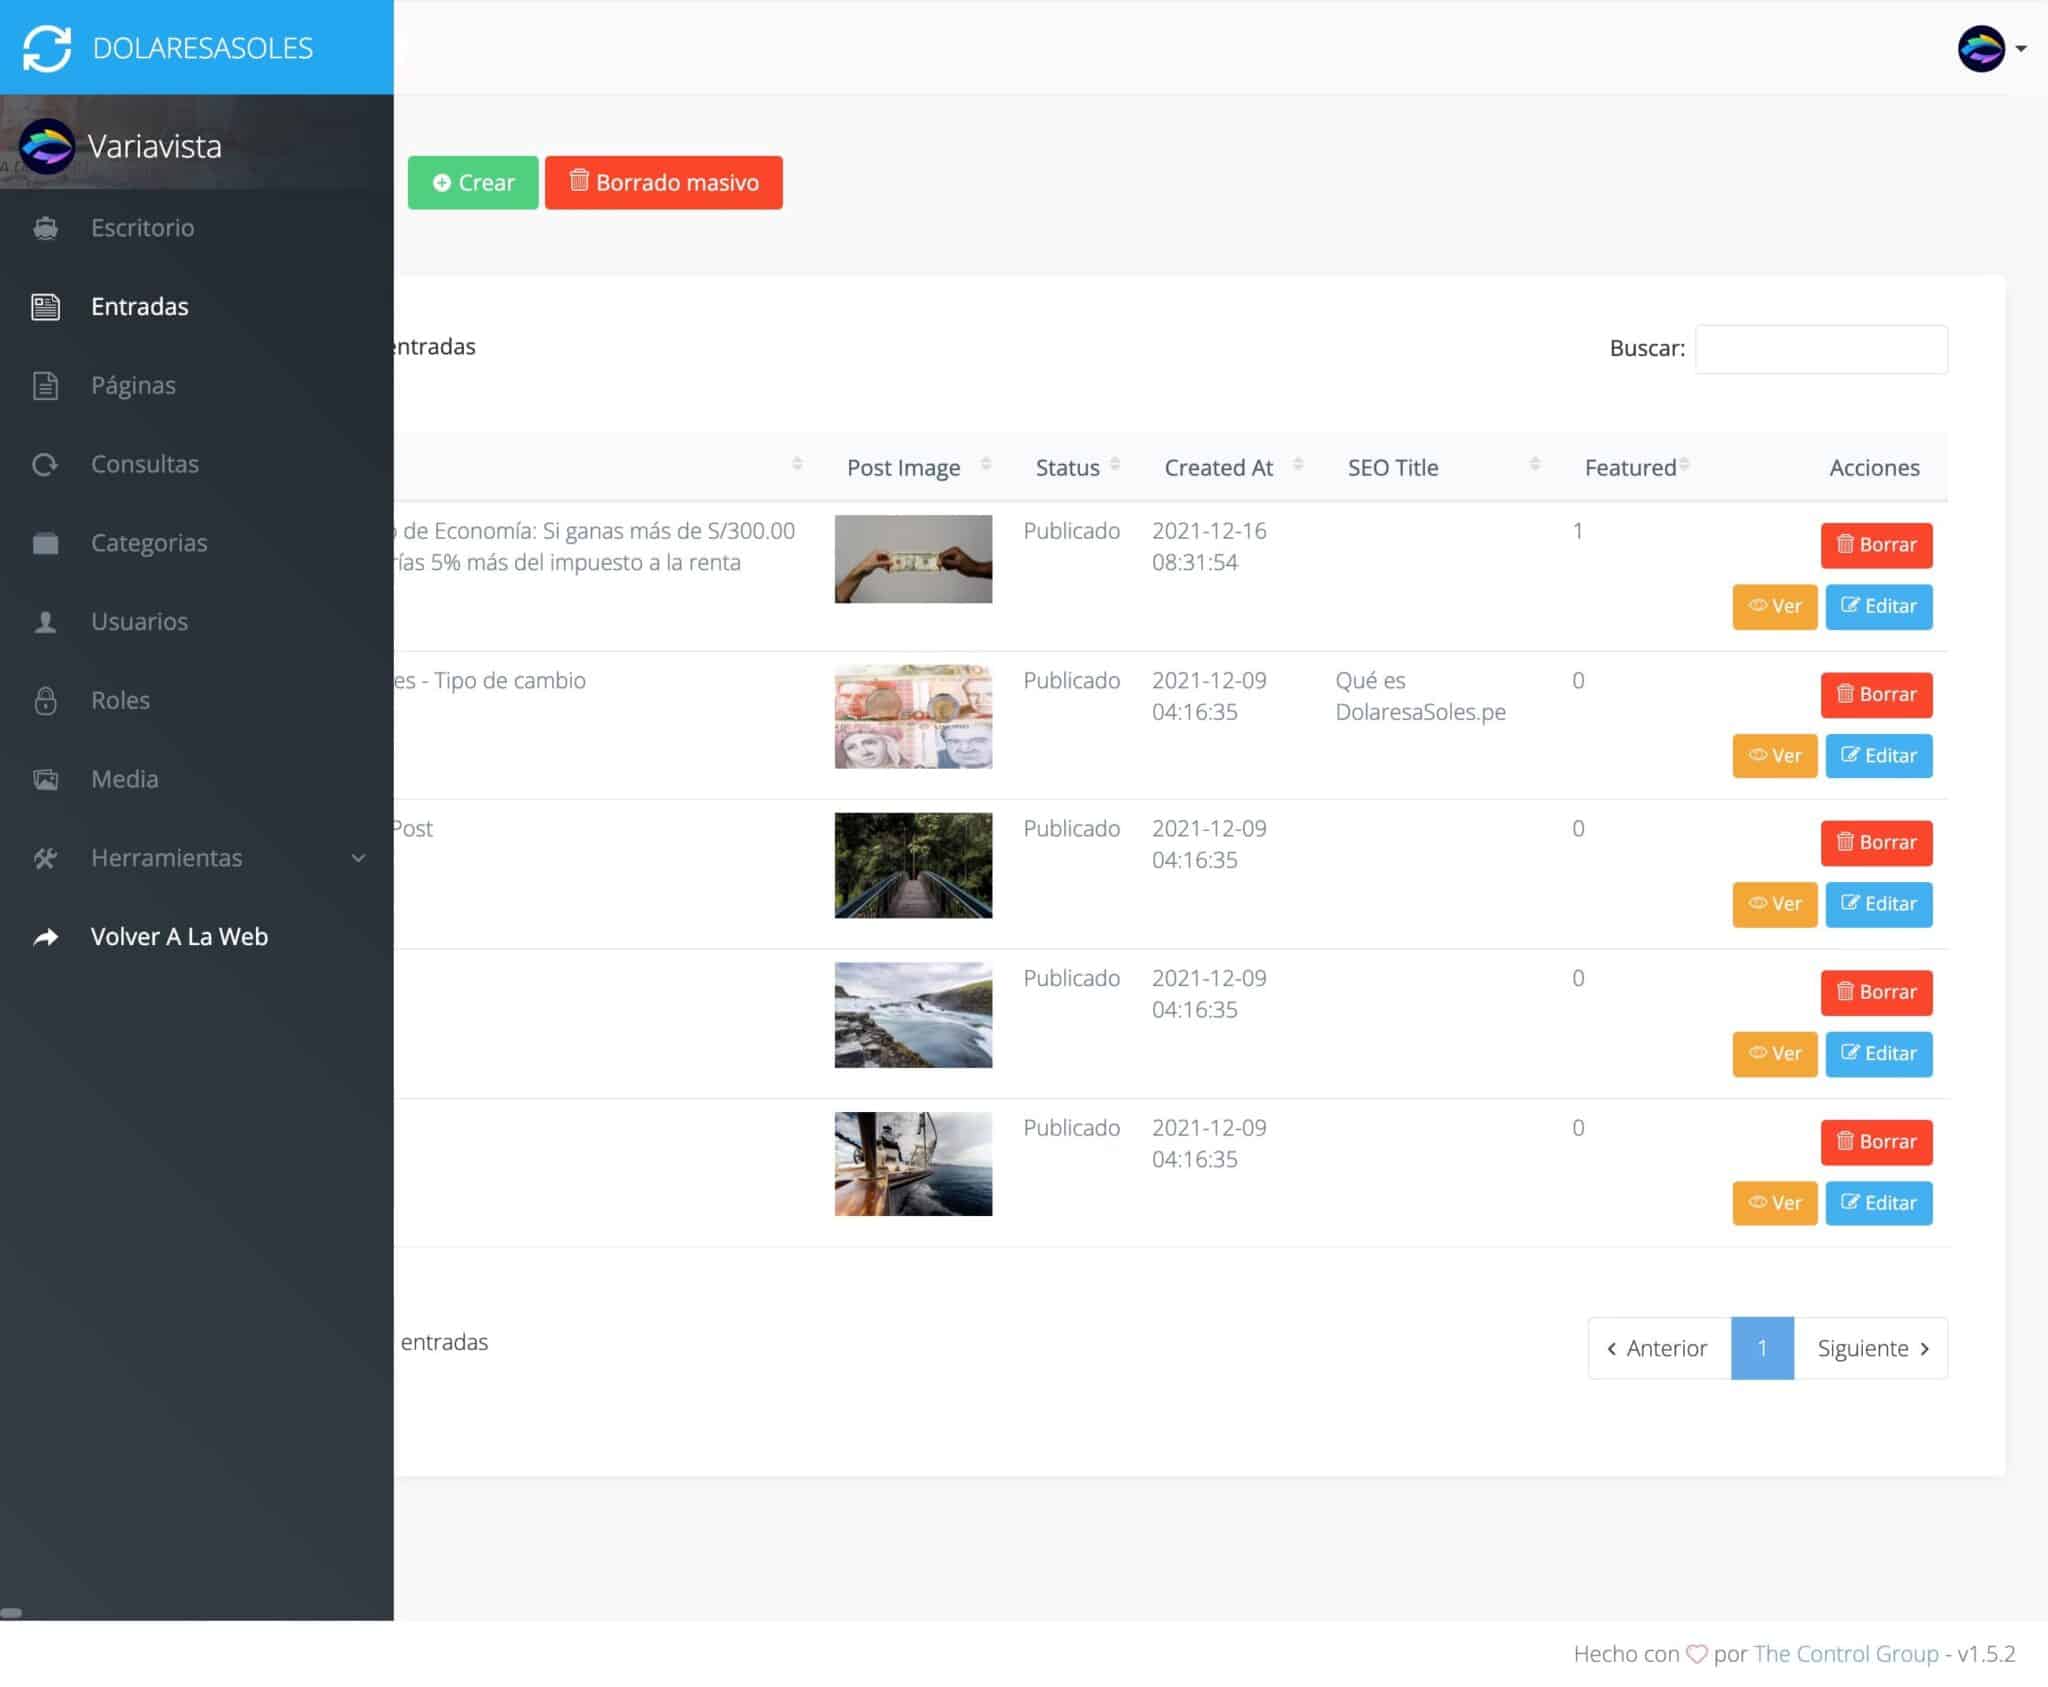The height and width of the screenshot is (1687, 2048).
Task: Click Qué es DolaresaSoles.pe SEO title
Action: coord(1420,697)
